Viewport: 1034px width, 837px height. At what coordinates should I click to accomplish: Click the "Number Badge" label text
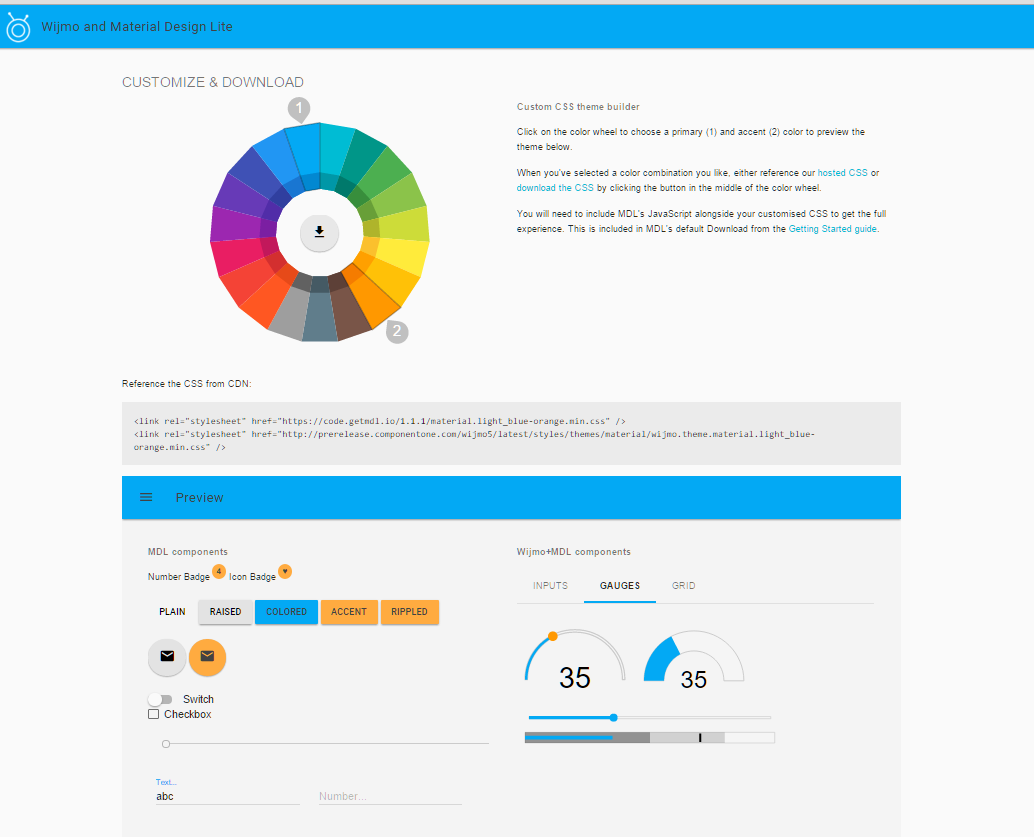[179, 576]
